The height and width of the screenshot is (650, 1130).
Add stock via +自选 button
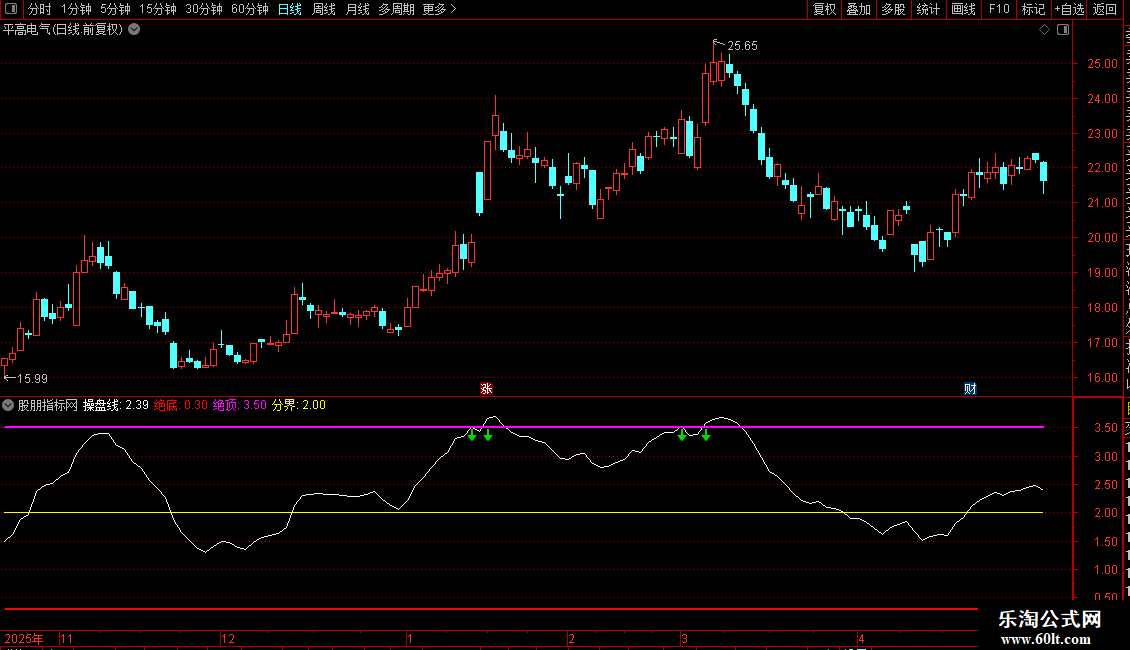click(1069, 9)
